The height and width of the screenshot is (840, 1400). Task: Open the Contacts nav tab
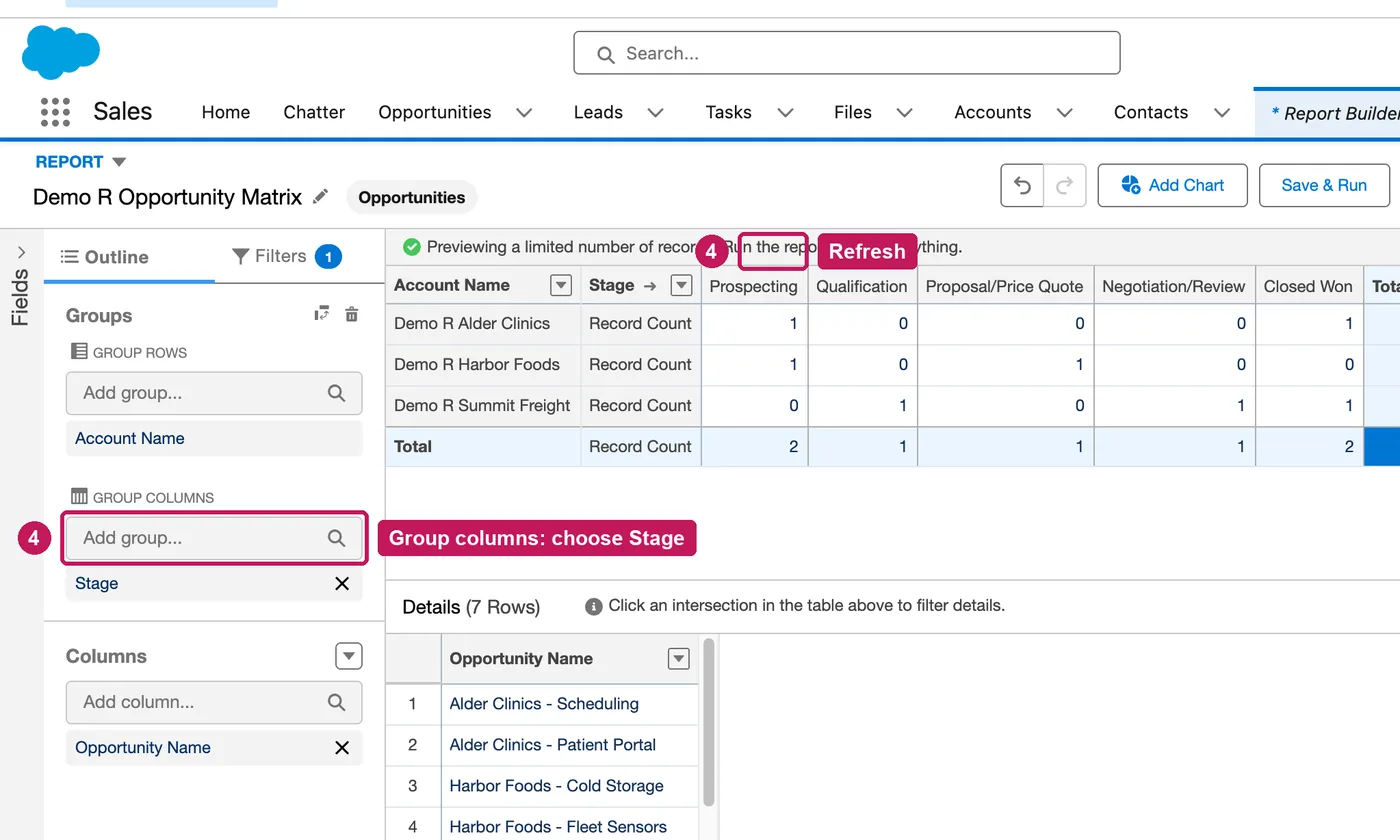click(x=1151, y=112)
